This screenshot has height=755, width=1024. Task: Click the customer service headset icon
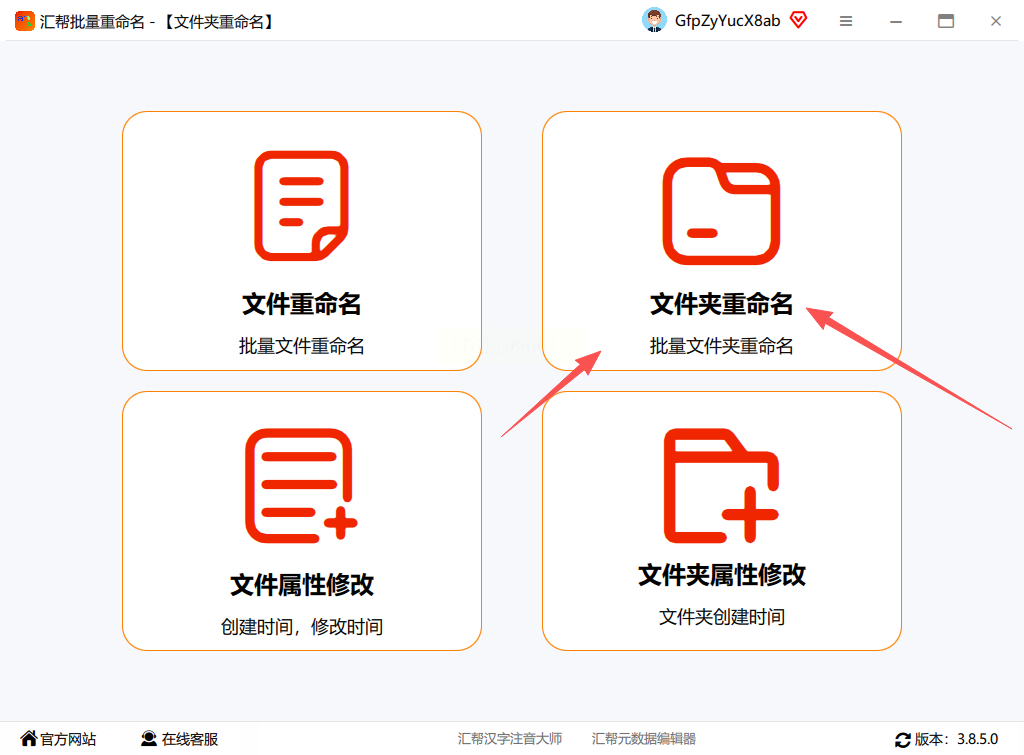149,739
